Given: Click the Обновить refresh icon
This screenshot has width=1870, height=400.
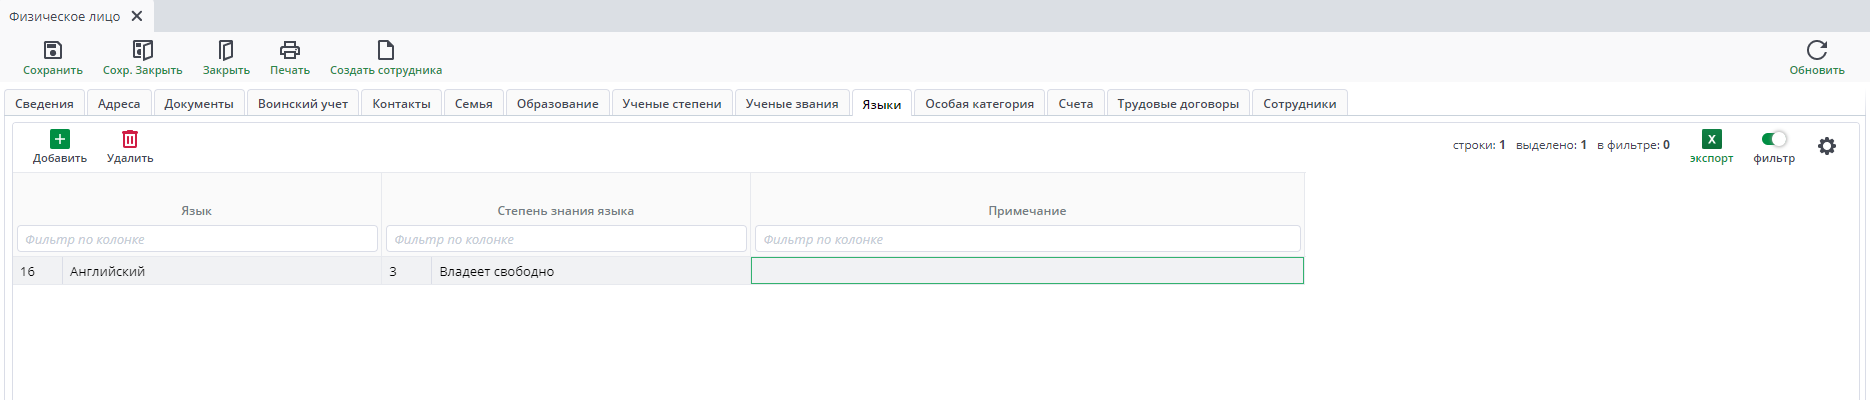Looking at the screenshot, I should pyautogui.click(x=1817, y=50).
